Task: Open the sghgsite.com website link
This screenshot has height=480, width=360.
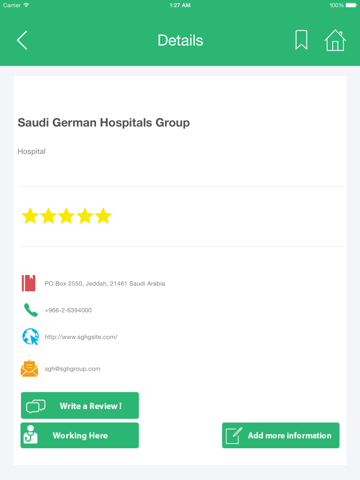Action: tap(81, 337)
